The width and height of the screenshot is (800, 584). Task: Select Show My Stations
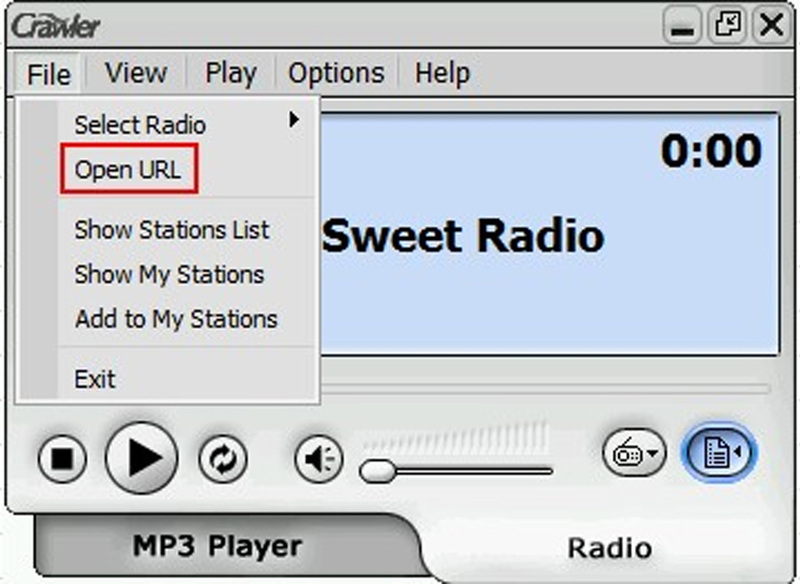click(x=169, y=274)
